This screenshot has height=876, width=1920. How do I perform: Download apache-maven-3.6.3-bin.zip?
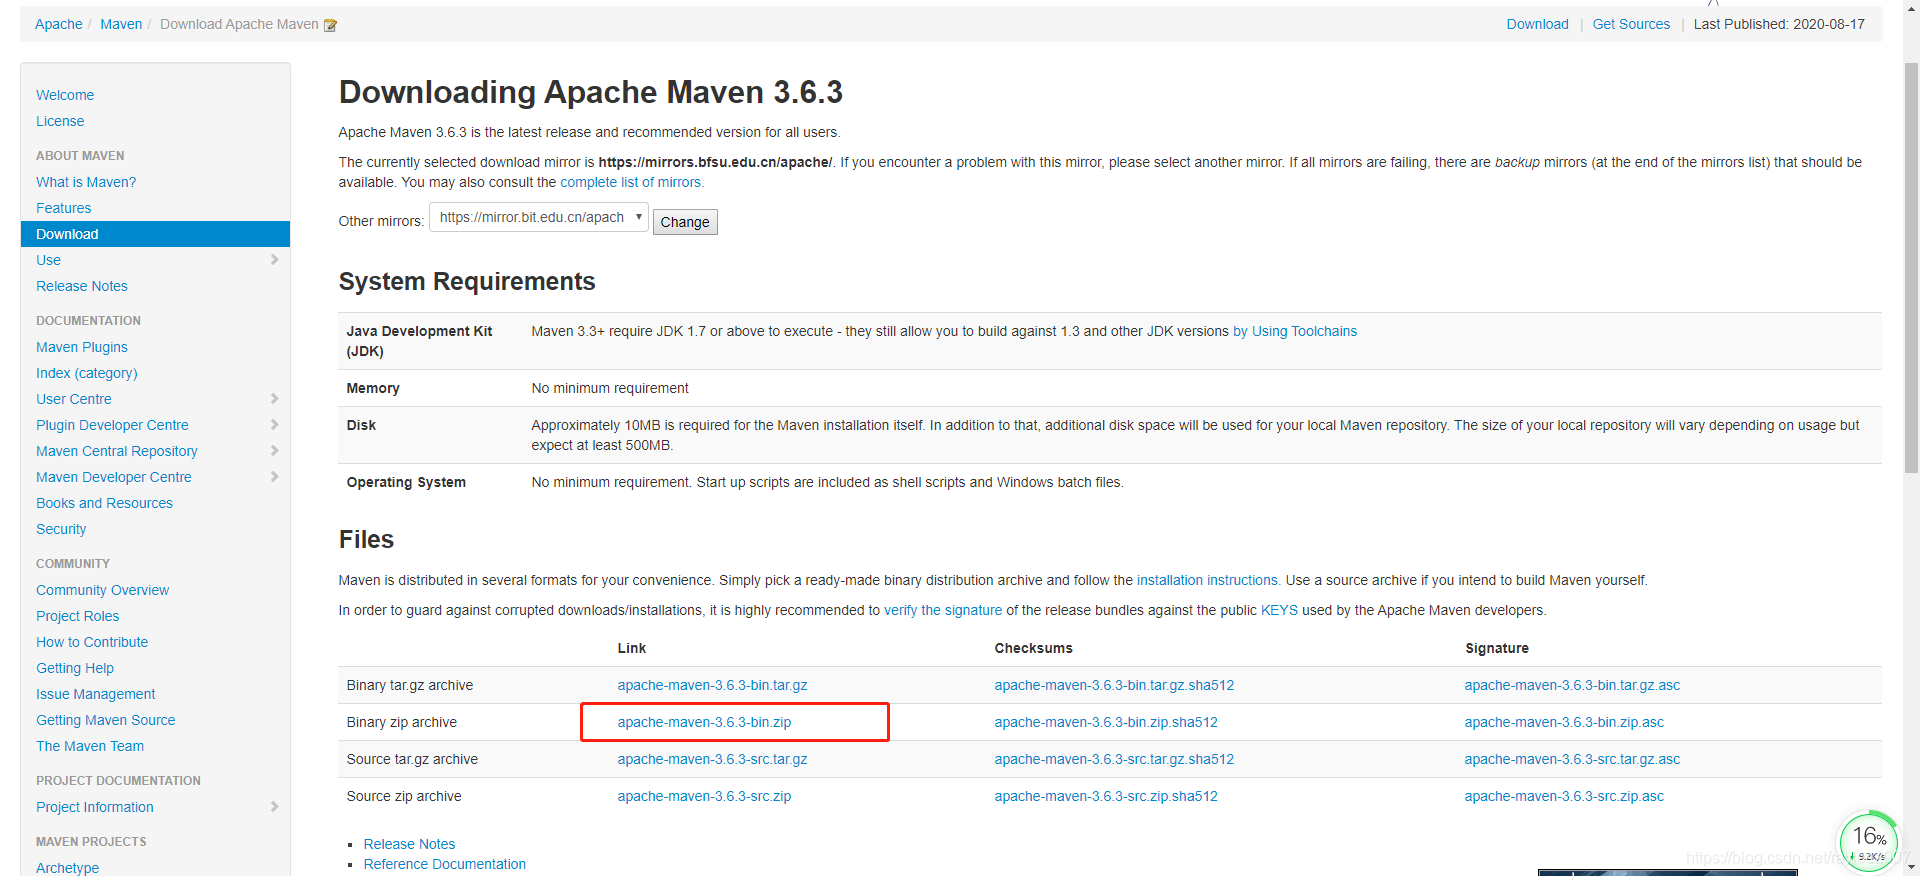704,722
